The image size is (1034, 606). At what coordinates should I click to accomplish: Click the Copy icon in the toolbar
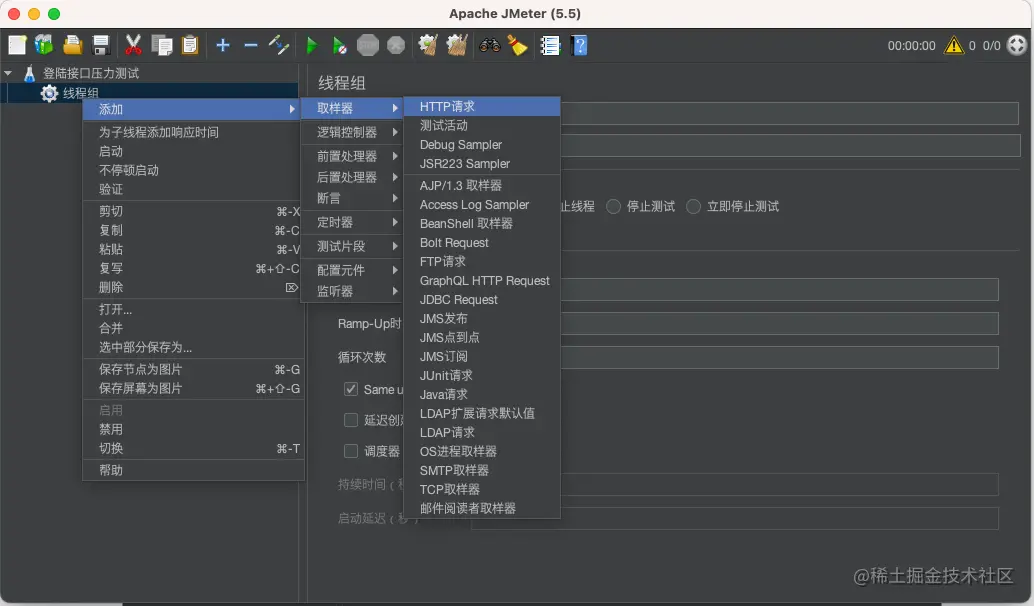point(161,45)
